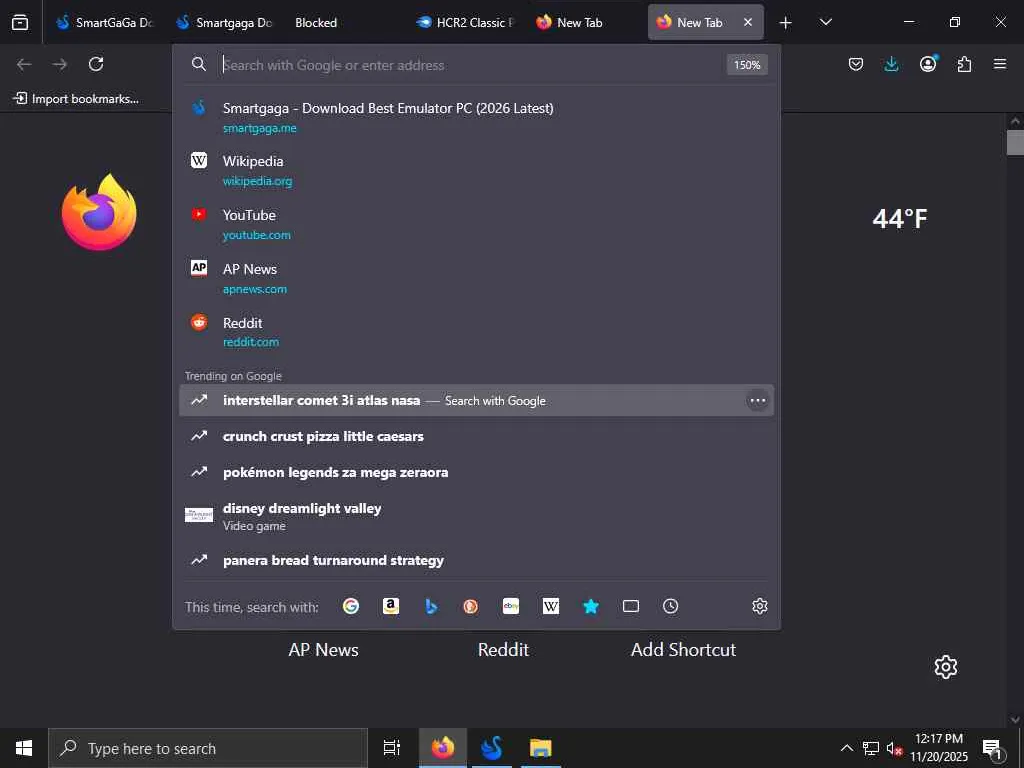The width and height of the screenshot is (1024, 768).
Task: Open the new tab page customize gear
Action: (x=946, y=667)
